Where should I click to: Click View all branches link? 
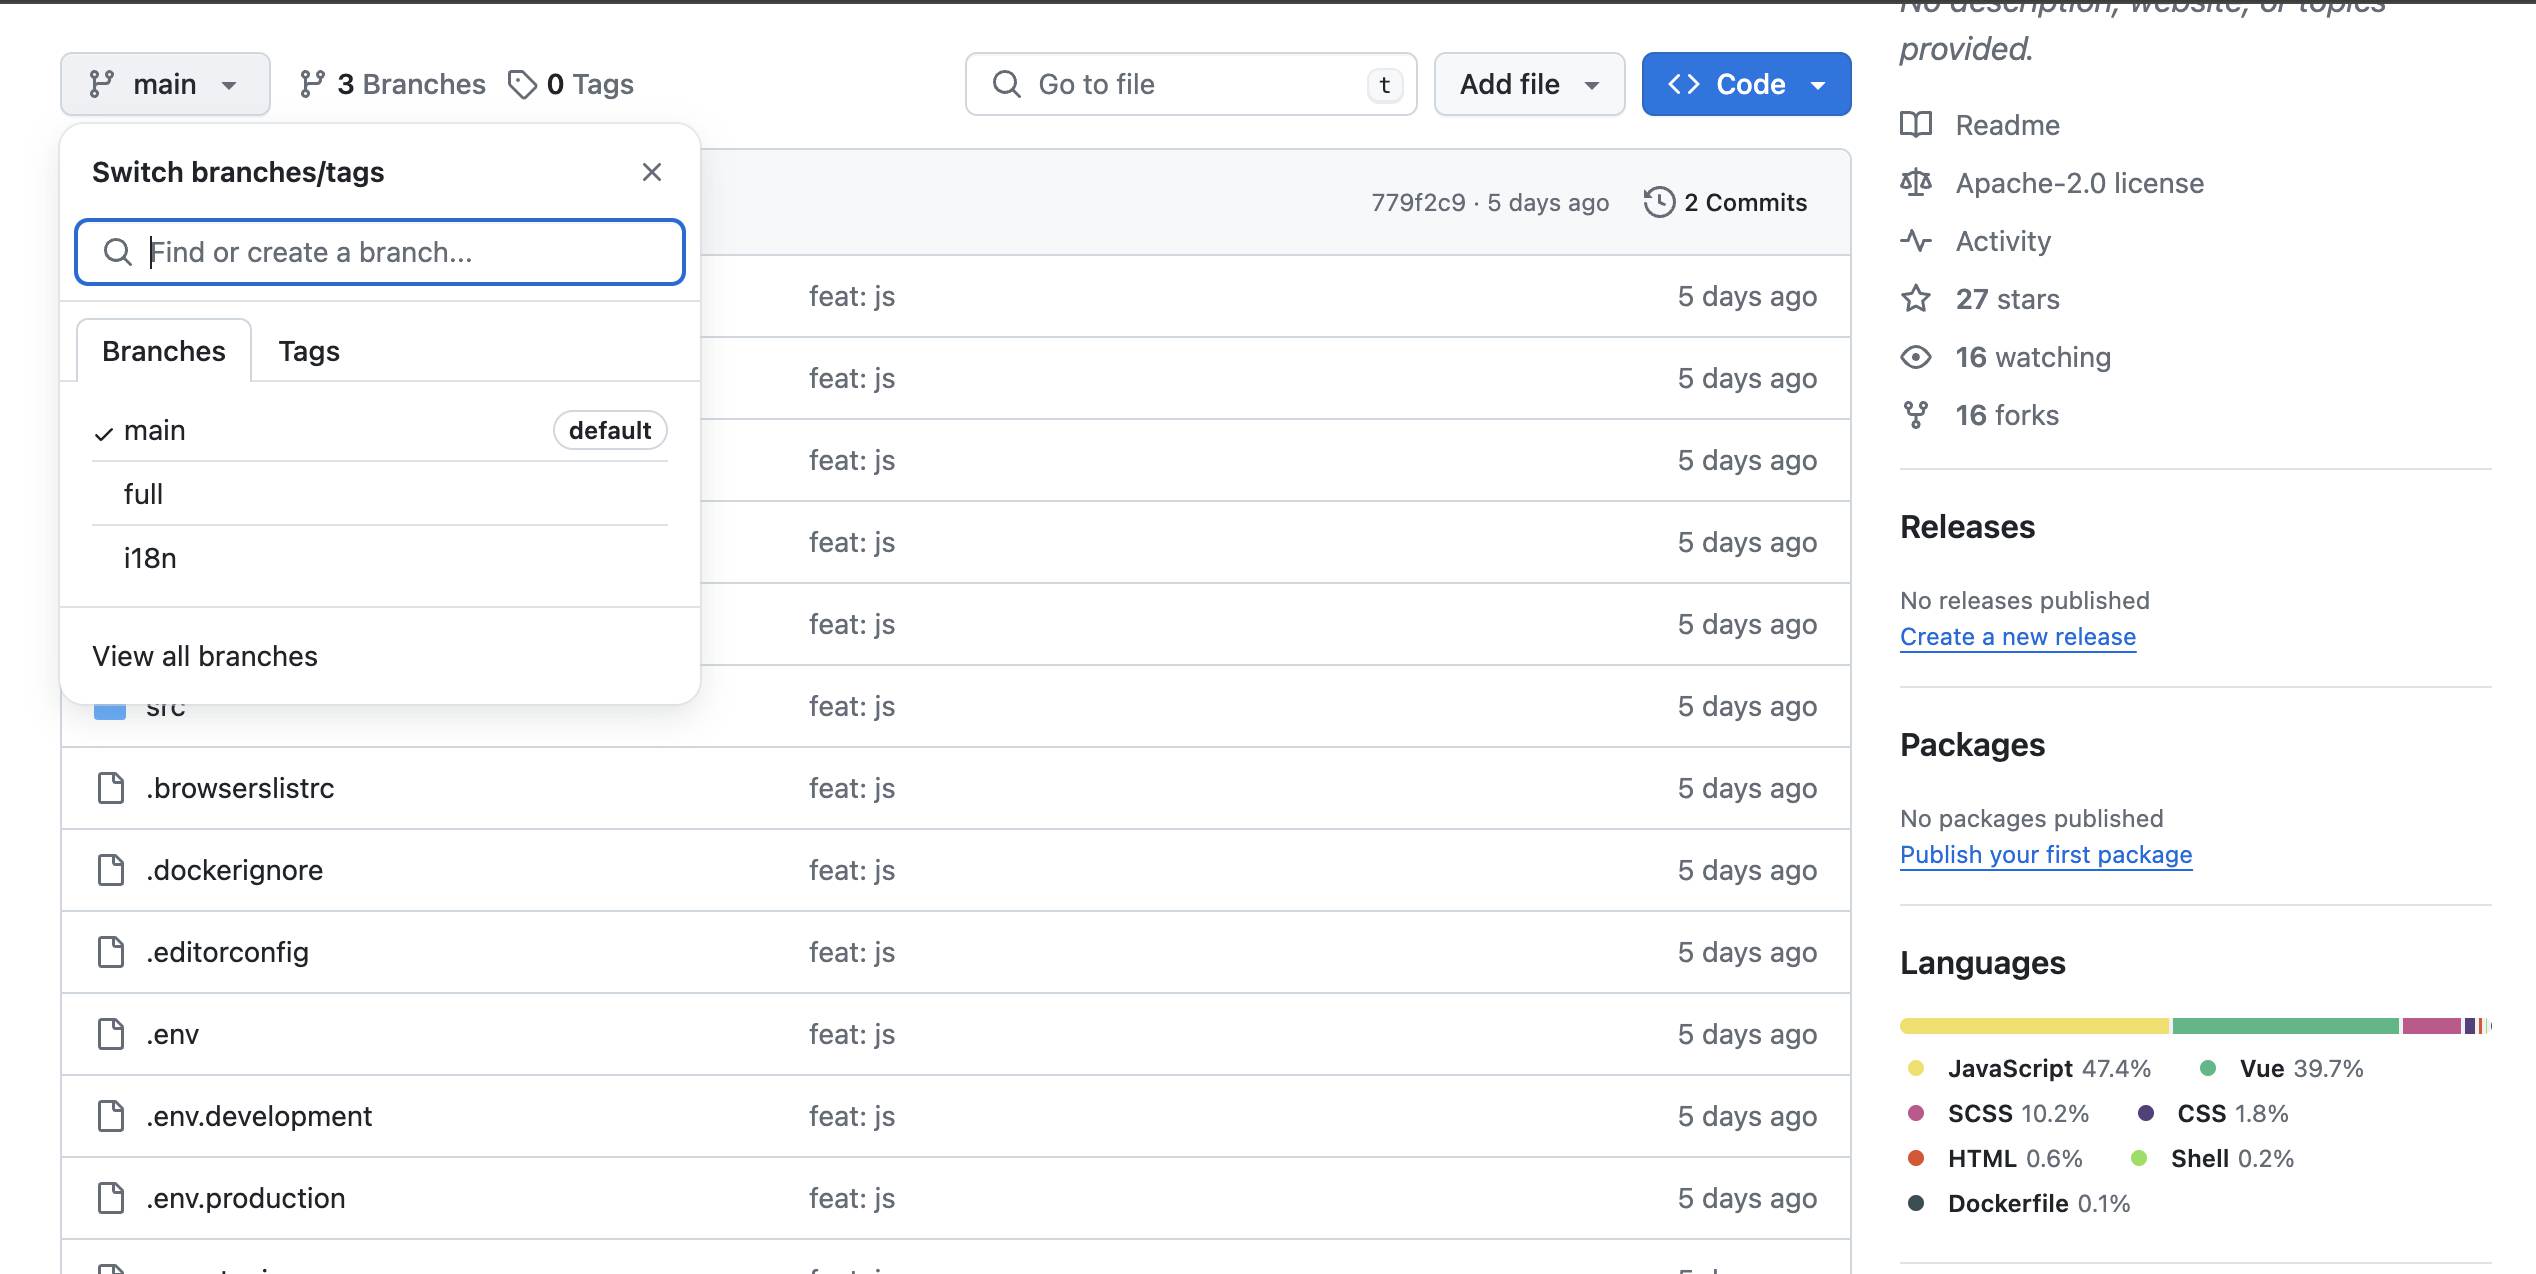[205, 656]
